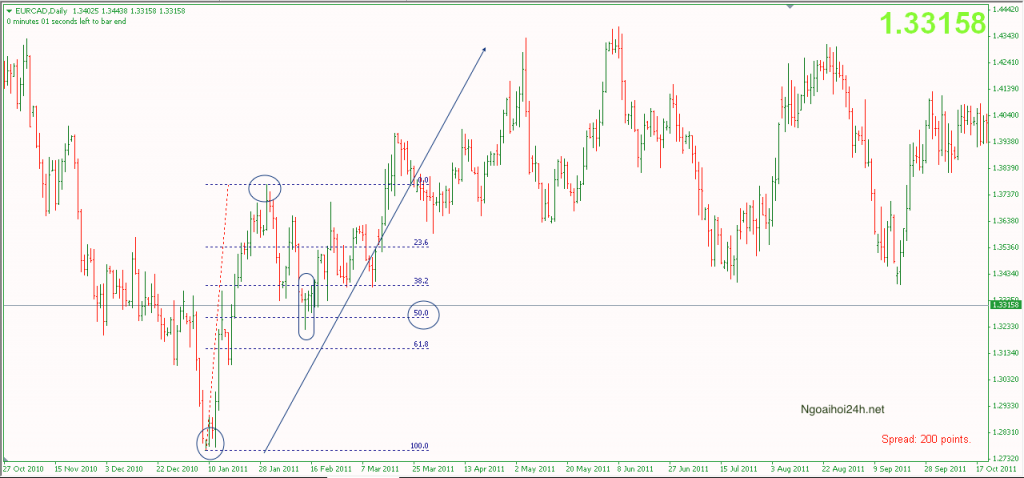The height and width of the screenshot is (478, 1024).
Task: Click the triangle icon before EURCAD,Daily
Action: tap(7, 10)
